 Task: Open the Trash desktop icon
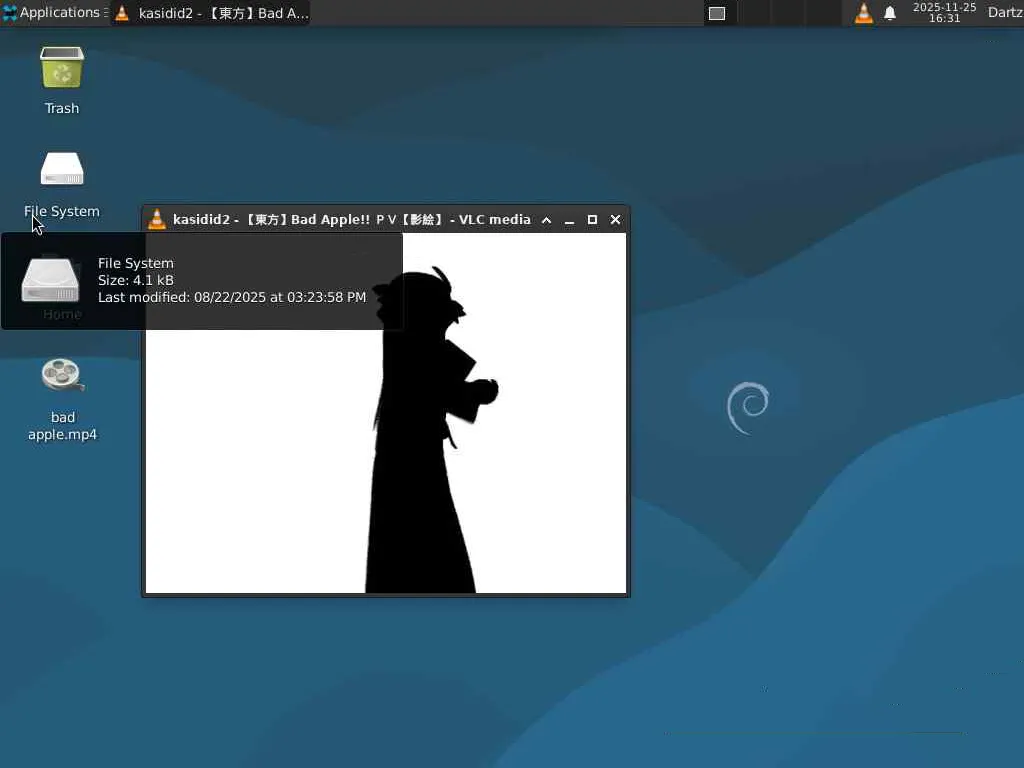62,68
